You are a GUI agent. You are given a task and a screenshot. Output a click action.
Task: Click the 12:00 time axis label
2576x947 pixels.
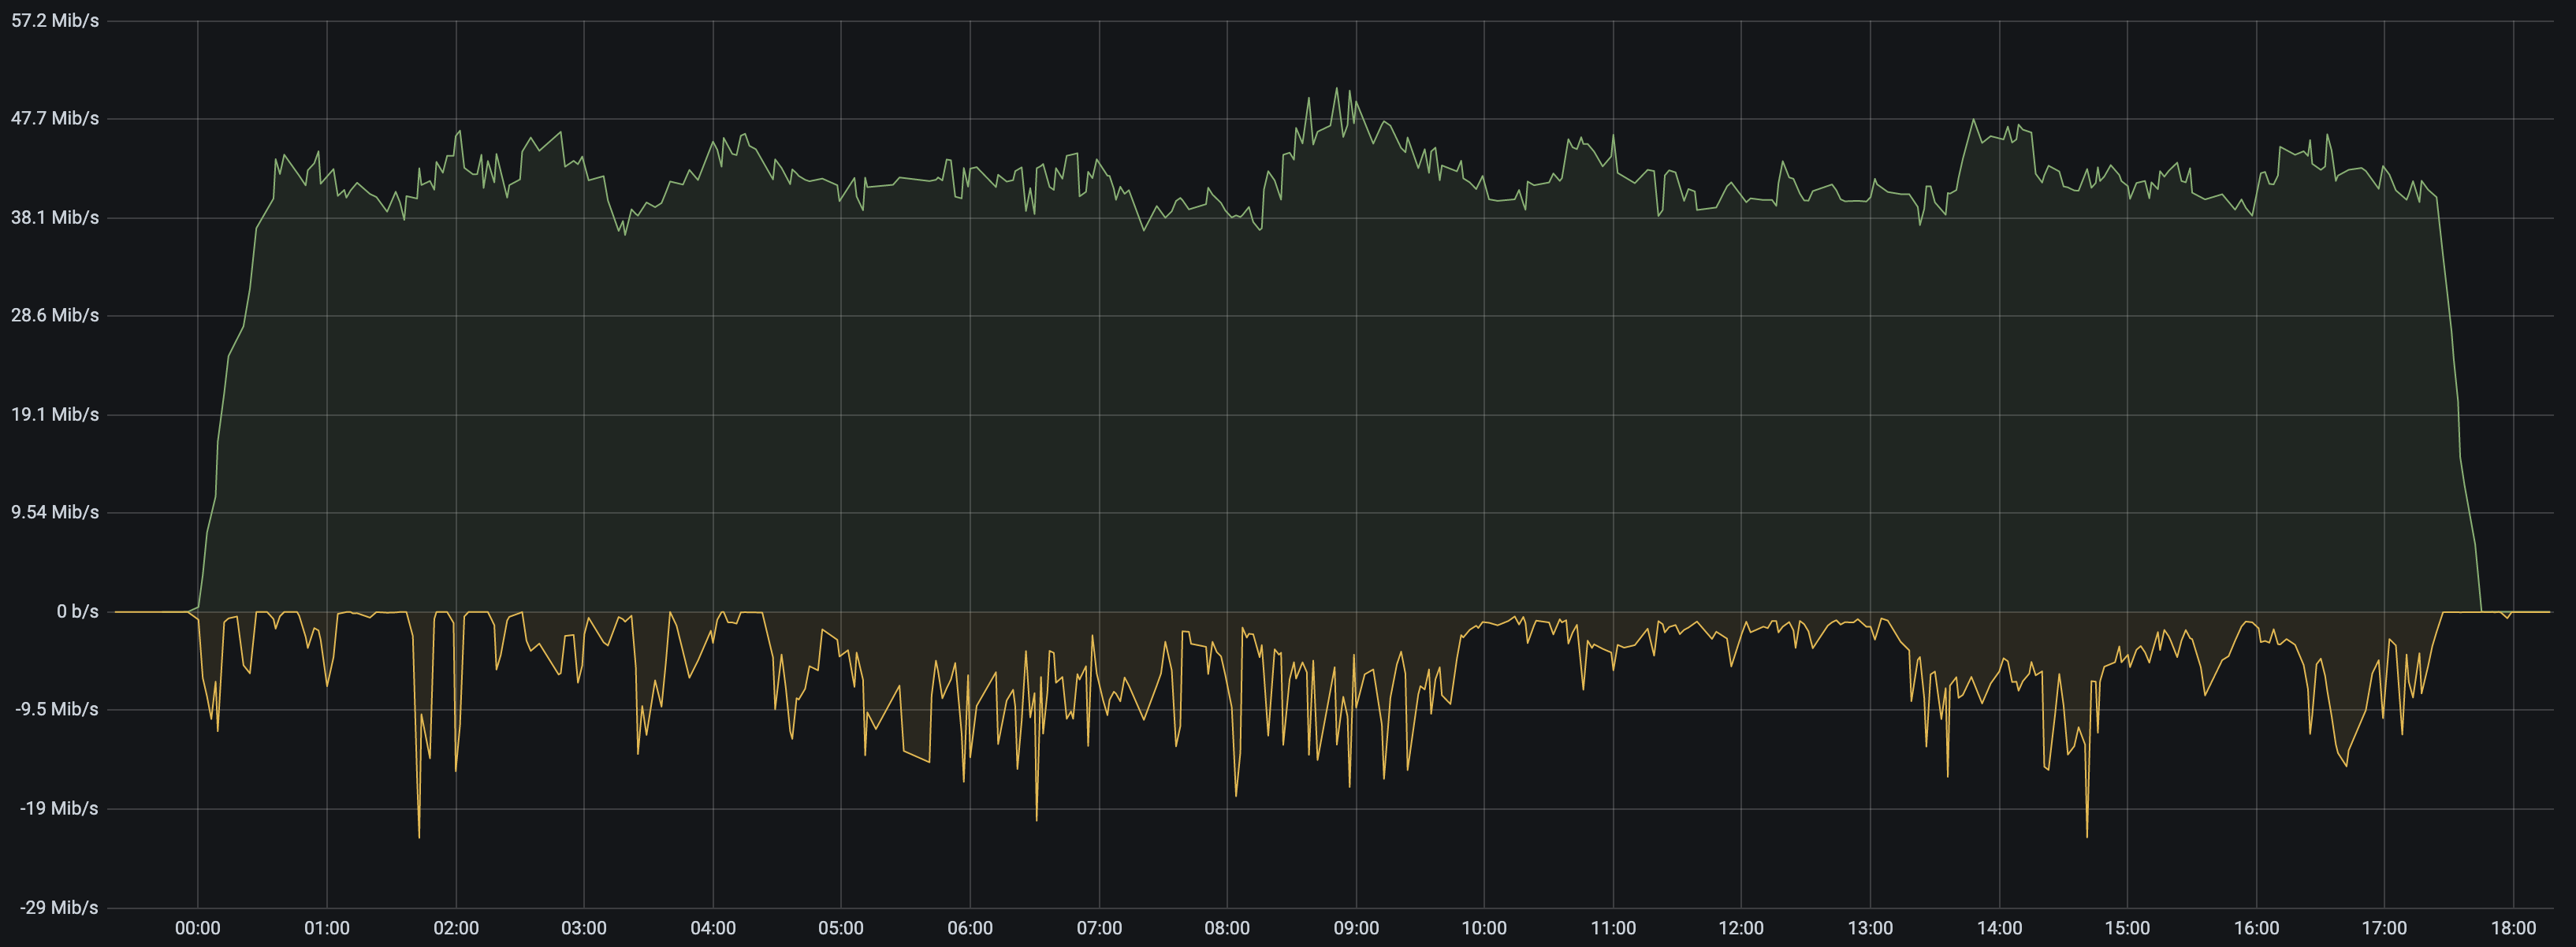click(1741, 928)
